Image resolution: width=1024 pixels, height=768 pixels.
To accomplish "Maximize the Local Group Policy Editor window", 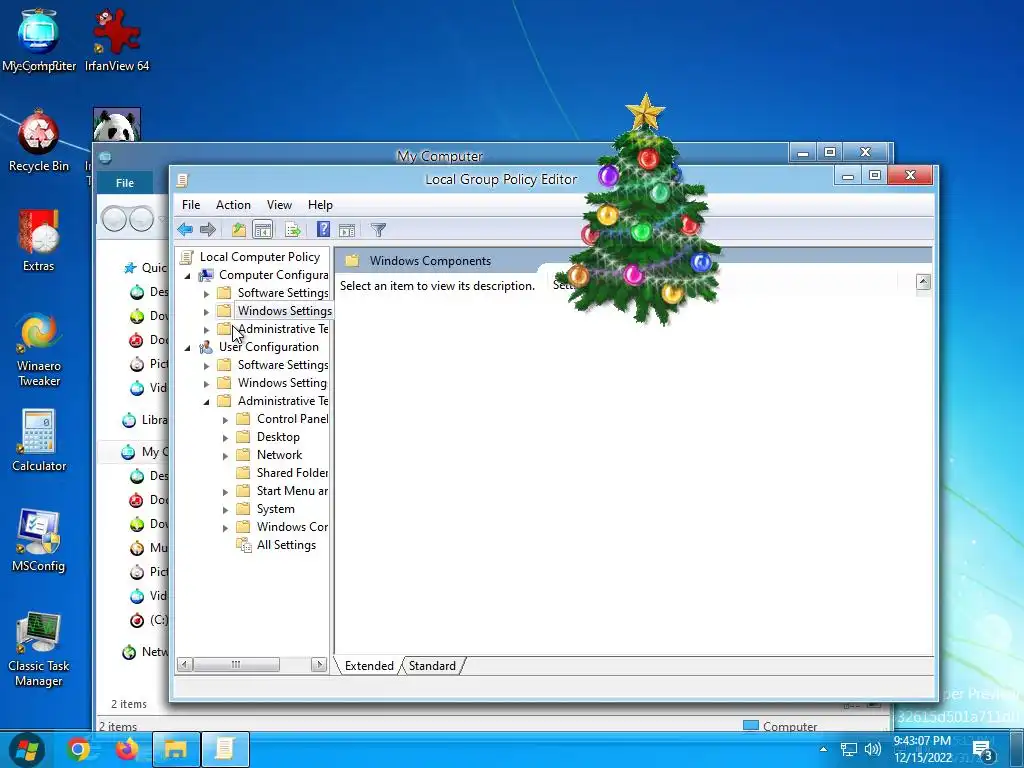I will pos(874,176).
